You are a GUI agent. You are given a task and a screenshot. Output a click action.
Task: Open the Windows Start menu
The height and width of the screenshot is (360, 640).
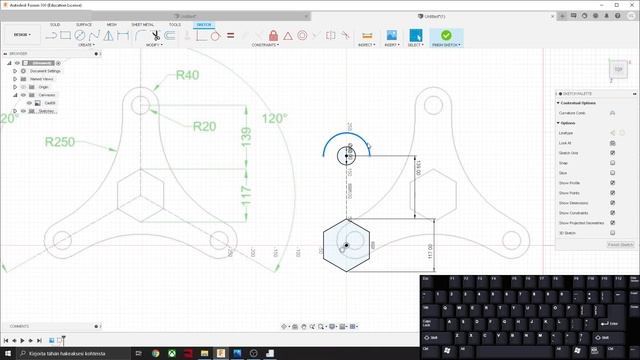8,353
